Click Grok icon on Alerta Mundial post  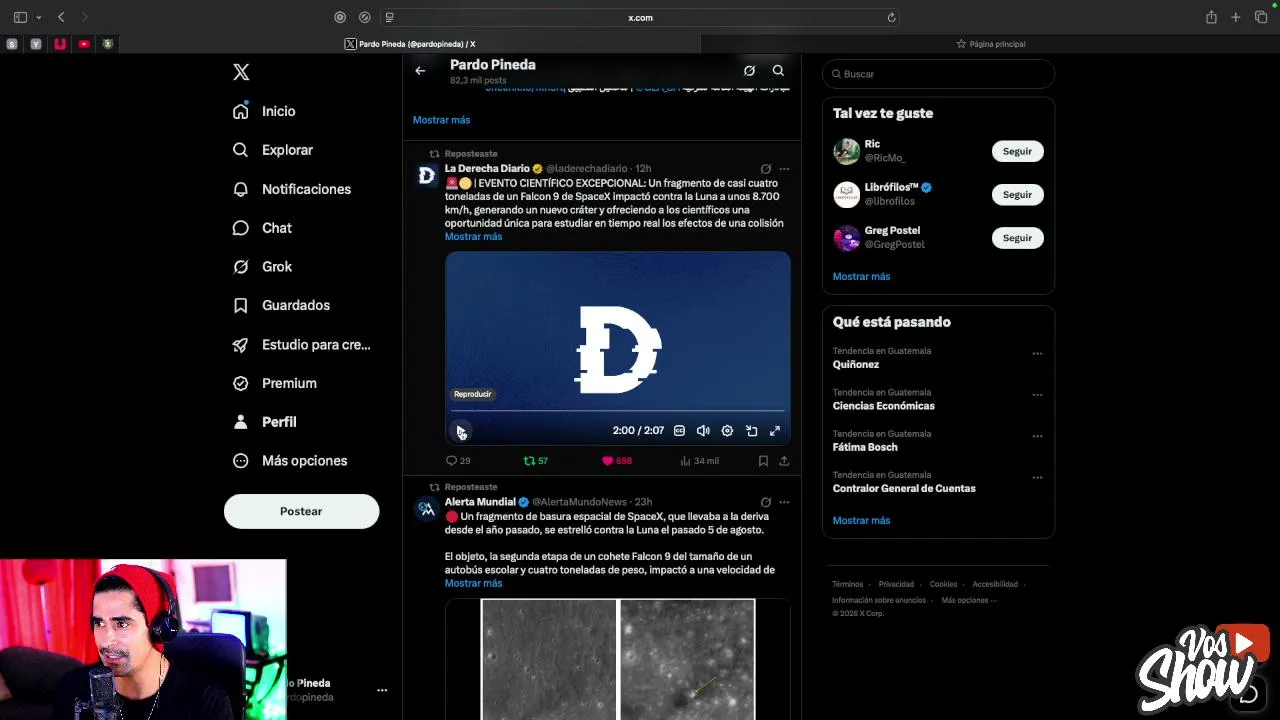tap(766, 502)
